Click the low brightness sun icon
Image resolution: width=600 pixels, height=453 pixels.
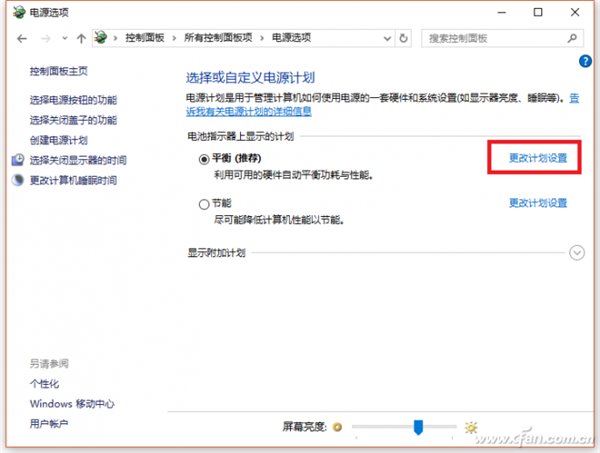click(x=338, y=428)
